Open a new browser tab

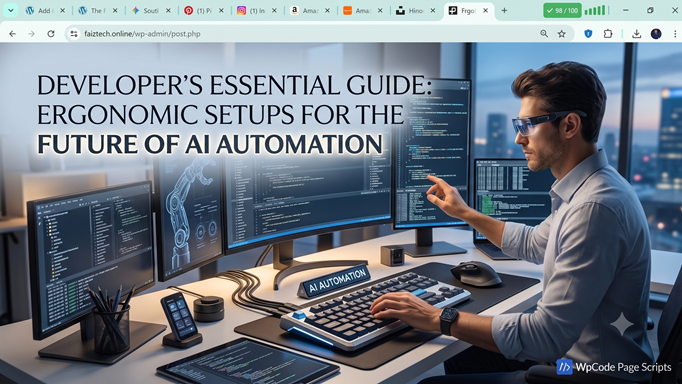tap(504, 10)
